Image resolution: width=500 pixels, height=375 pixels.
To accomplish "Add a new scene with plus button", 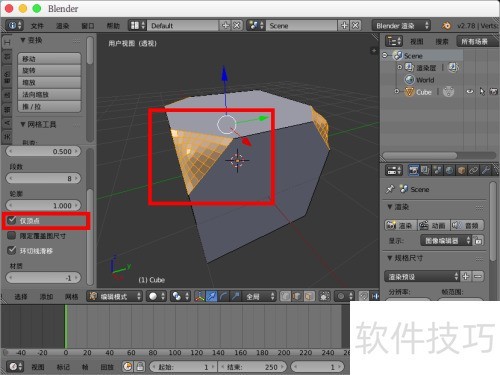I will [344, 25].
